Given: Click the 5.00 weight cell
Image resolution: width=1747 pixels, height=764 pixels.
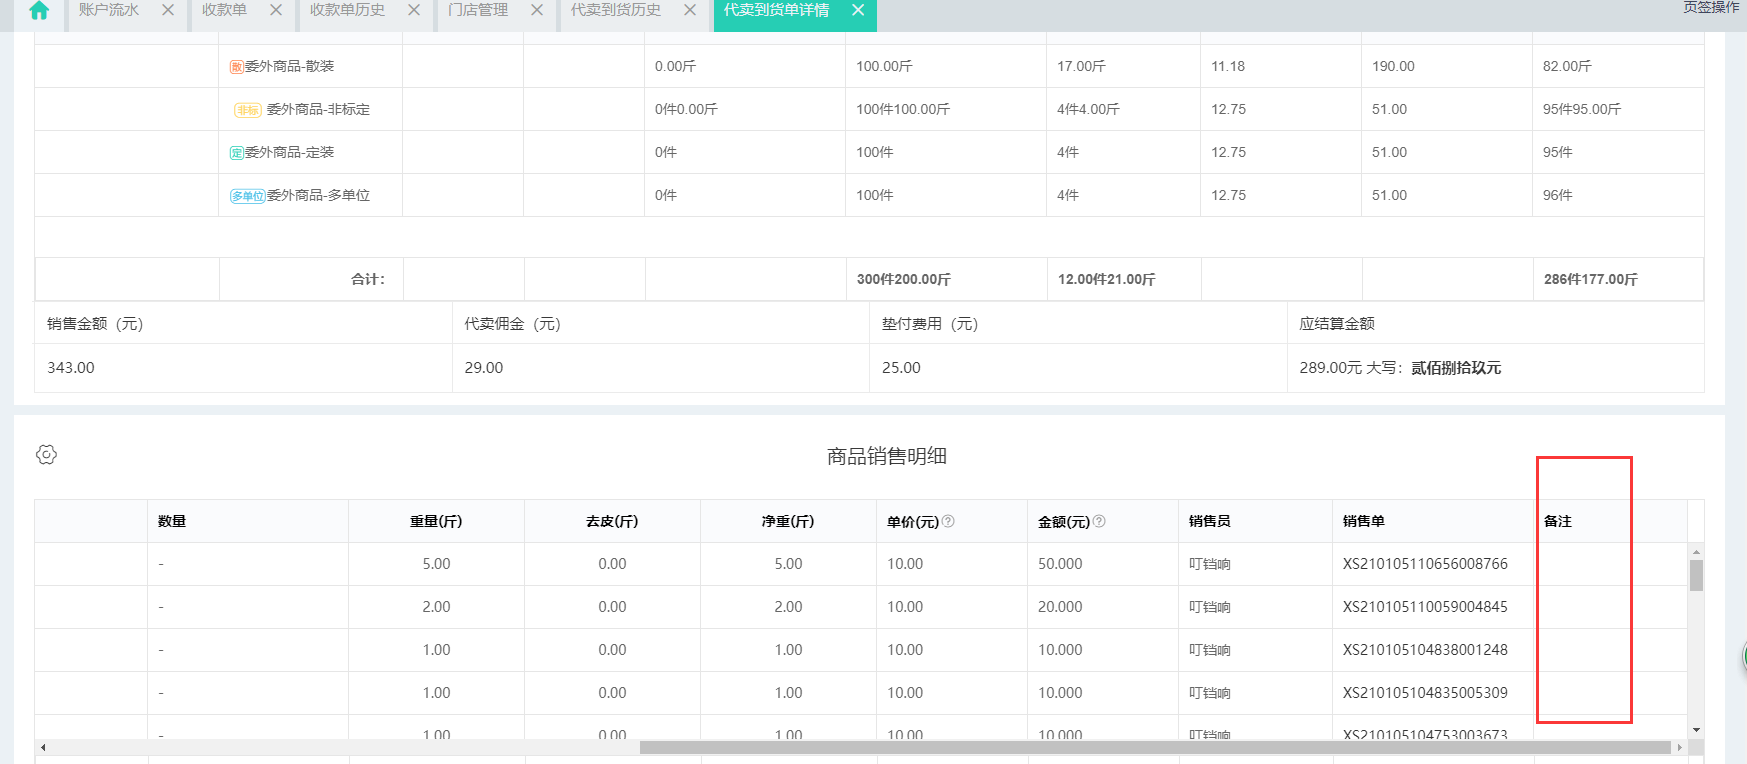Looking at the screenshot, I should [x=436, y=564].
